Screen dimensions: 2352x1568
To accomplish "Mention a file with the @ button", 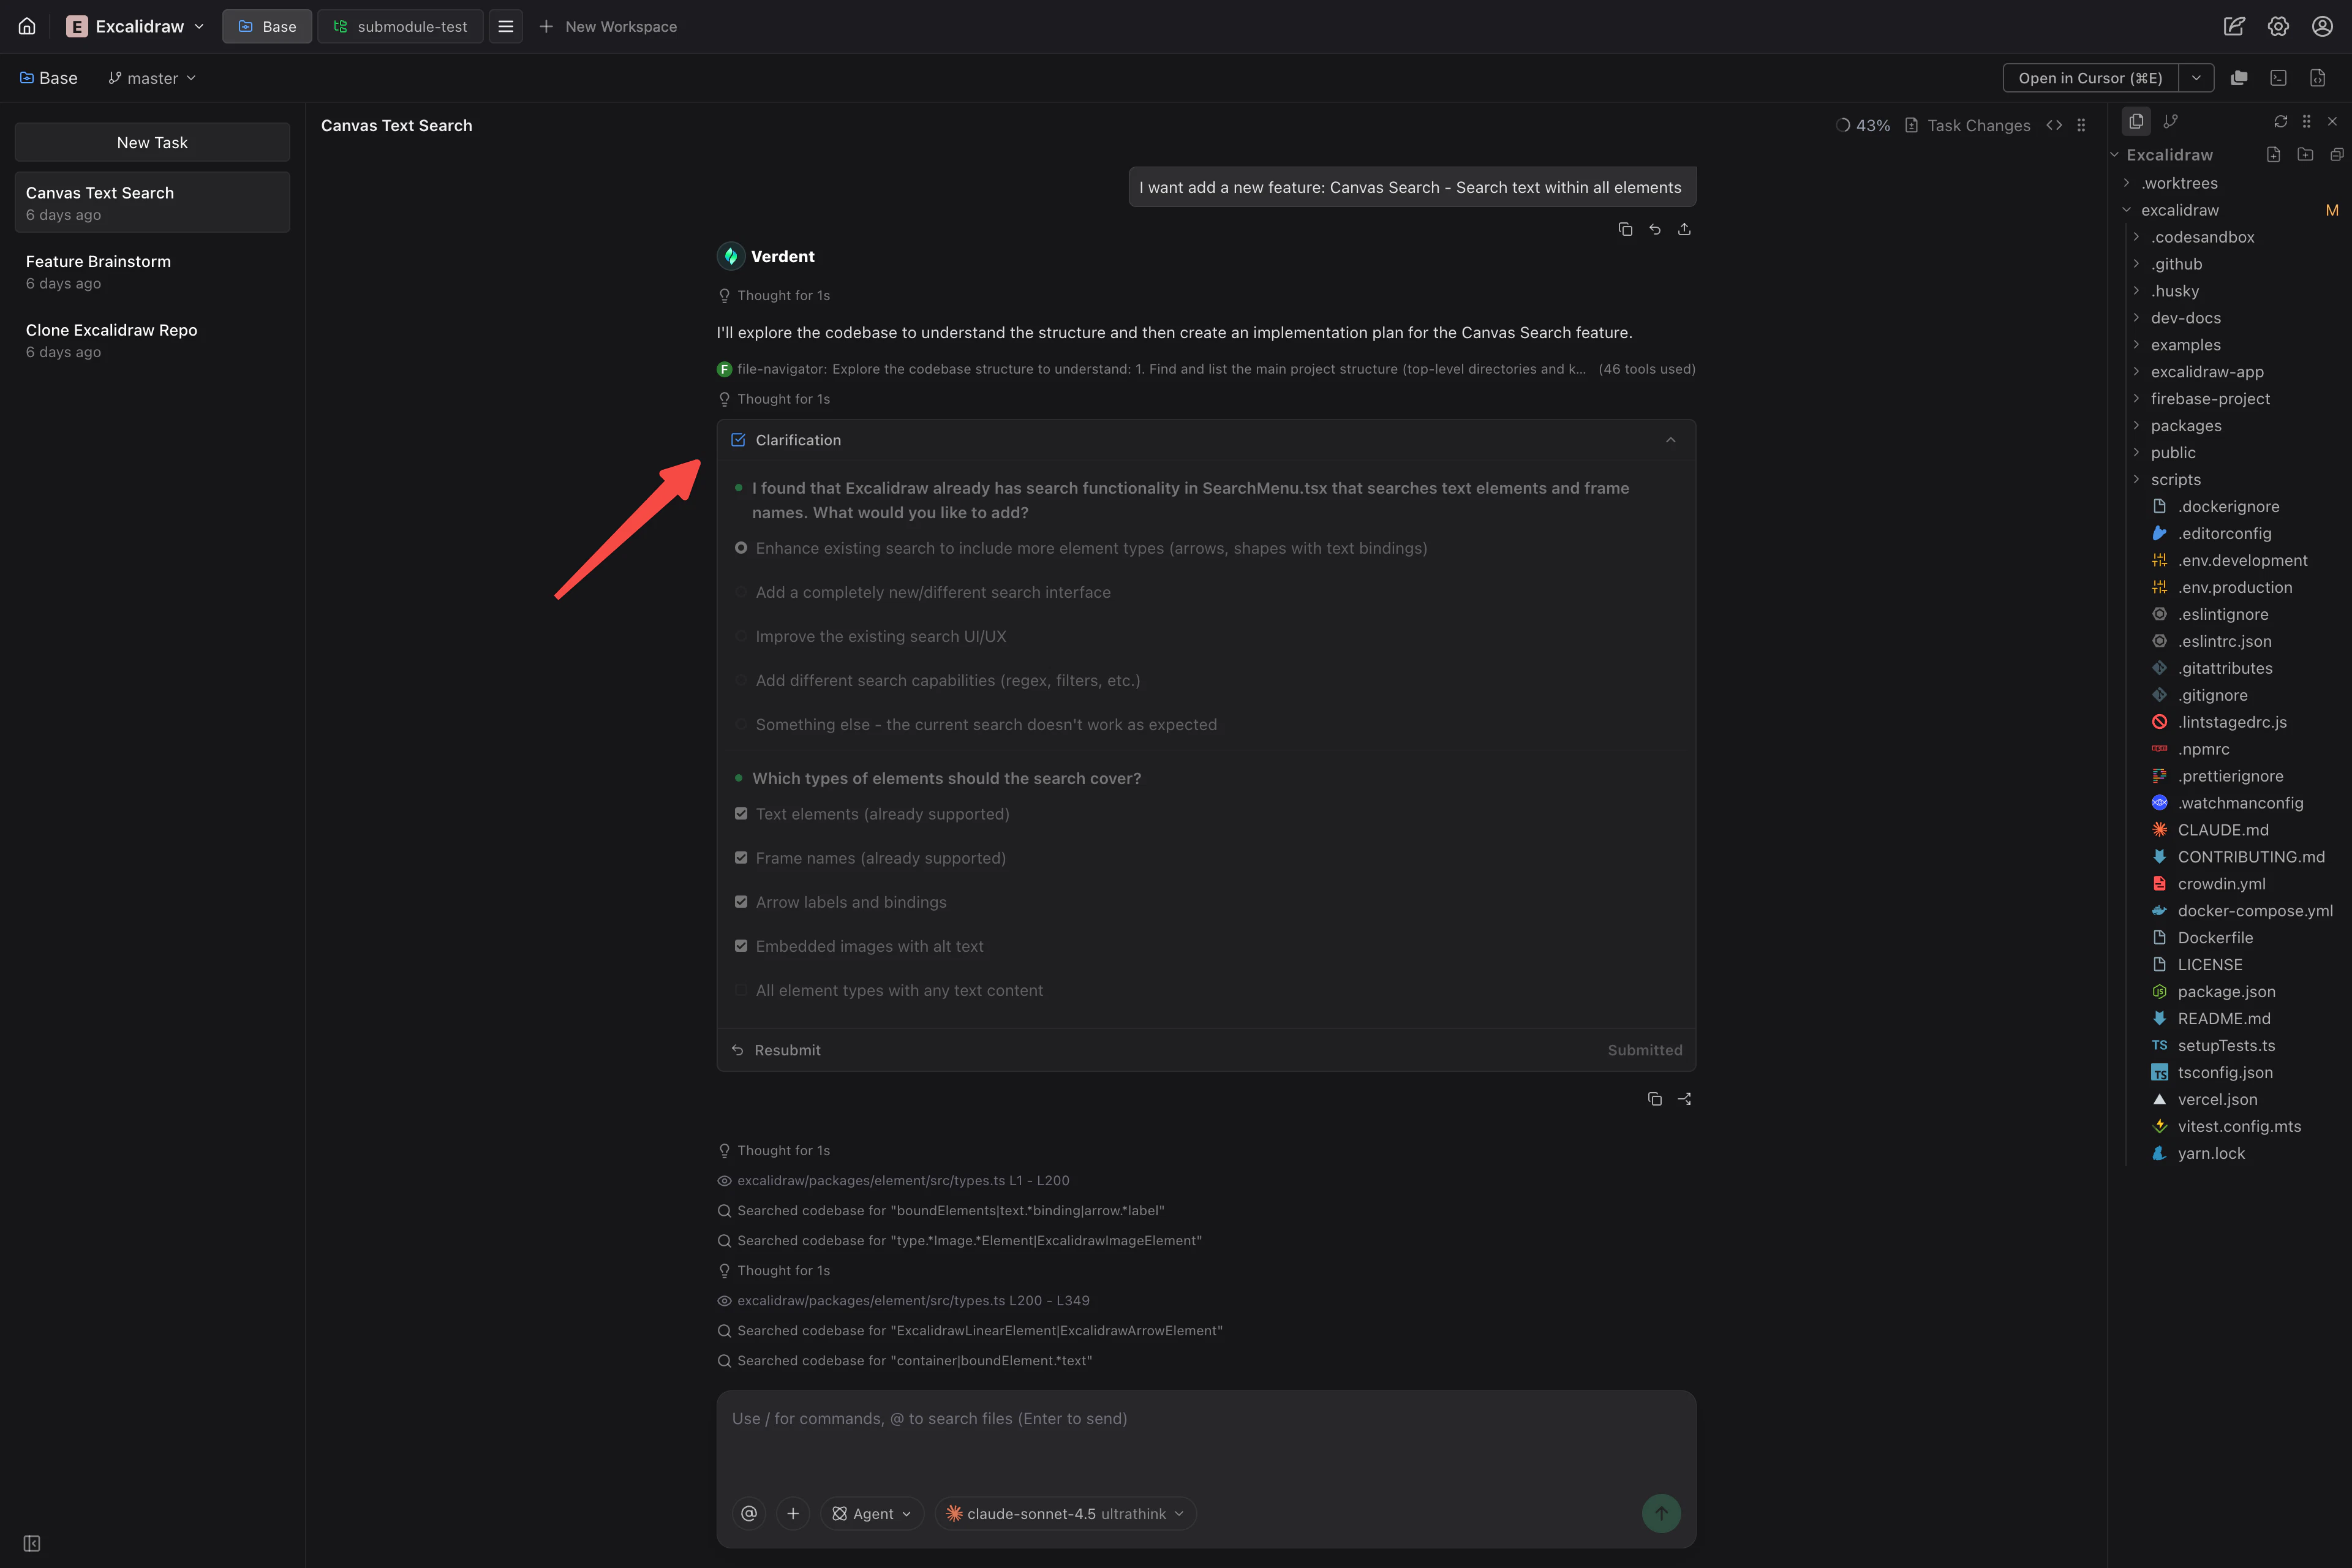I will point(749,1514).
